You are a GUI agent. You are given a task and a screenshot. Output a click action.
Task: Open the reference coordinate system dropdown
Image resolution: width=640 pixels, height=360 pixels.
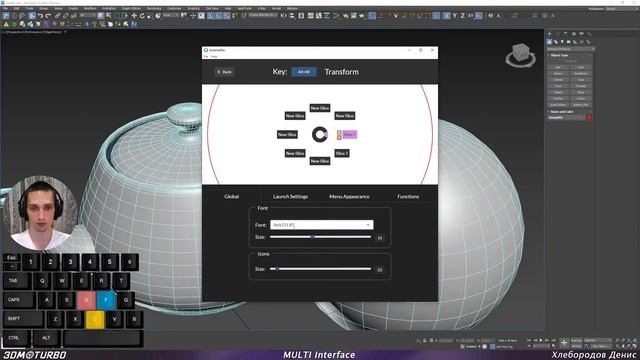(x=171, y=16)
